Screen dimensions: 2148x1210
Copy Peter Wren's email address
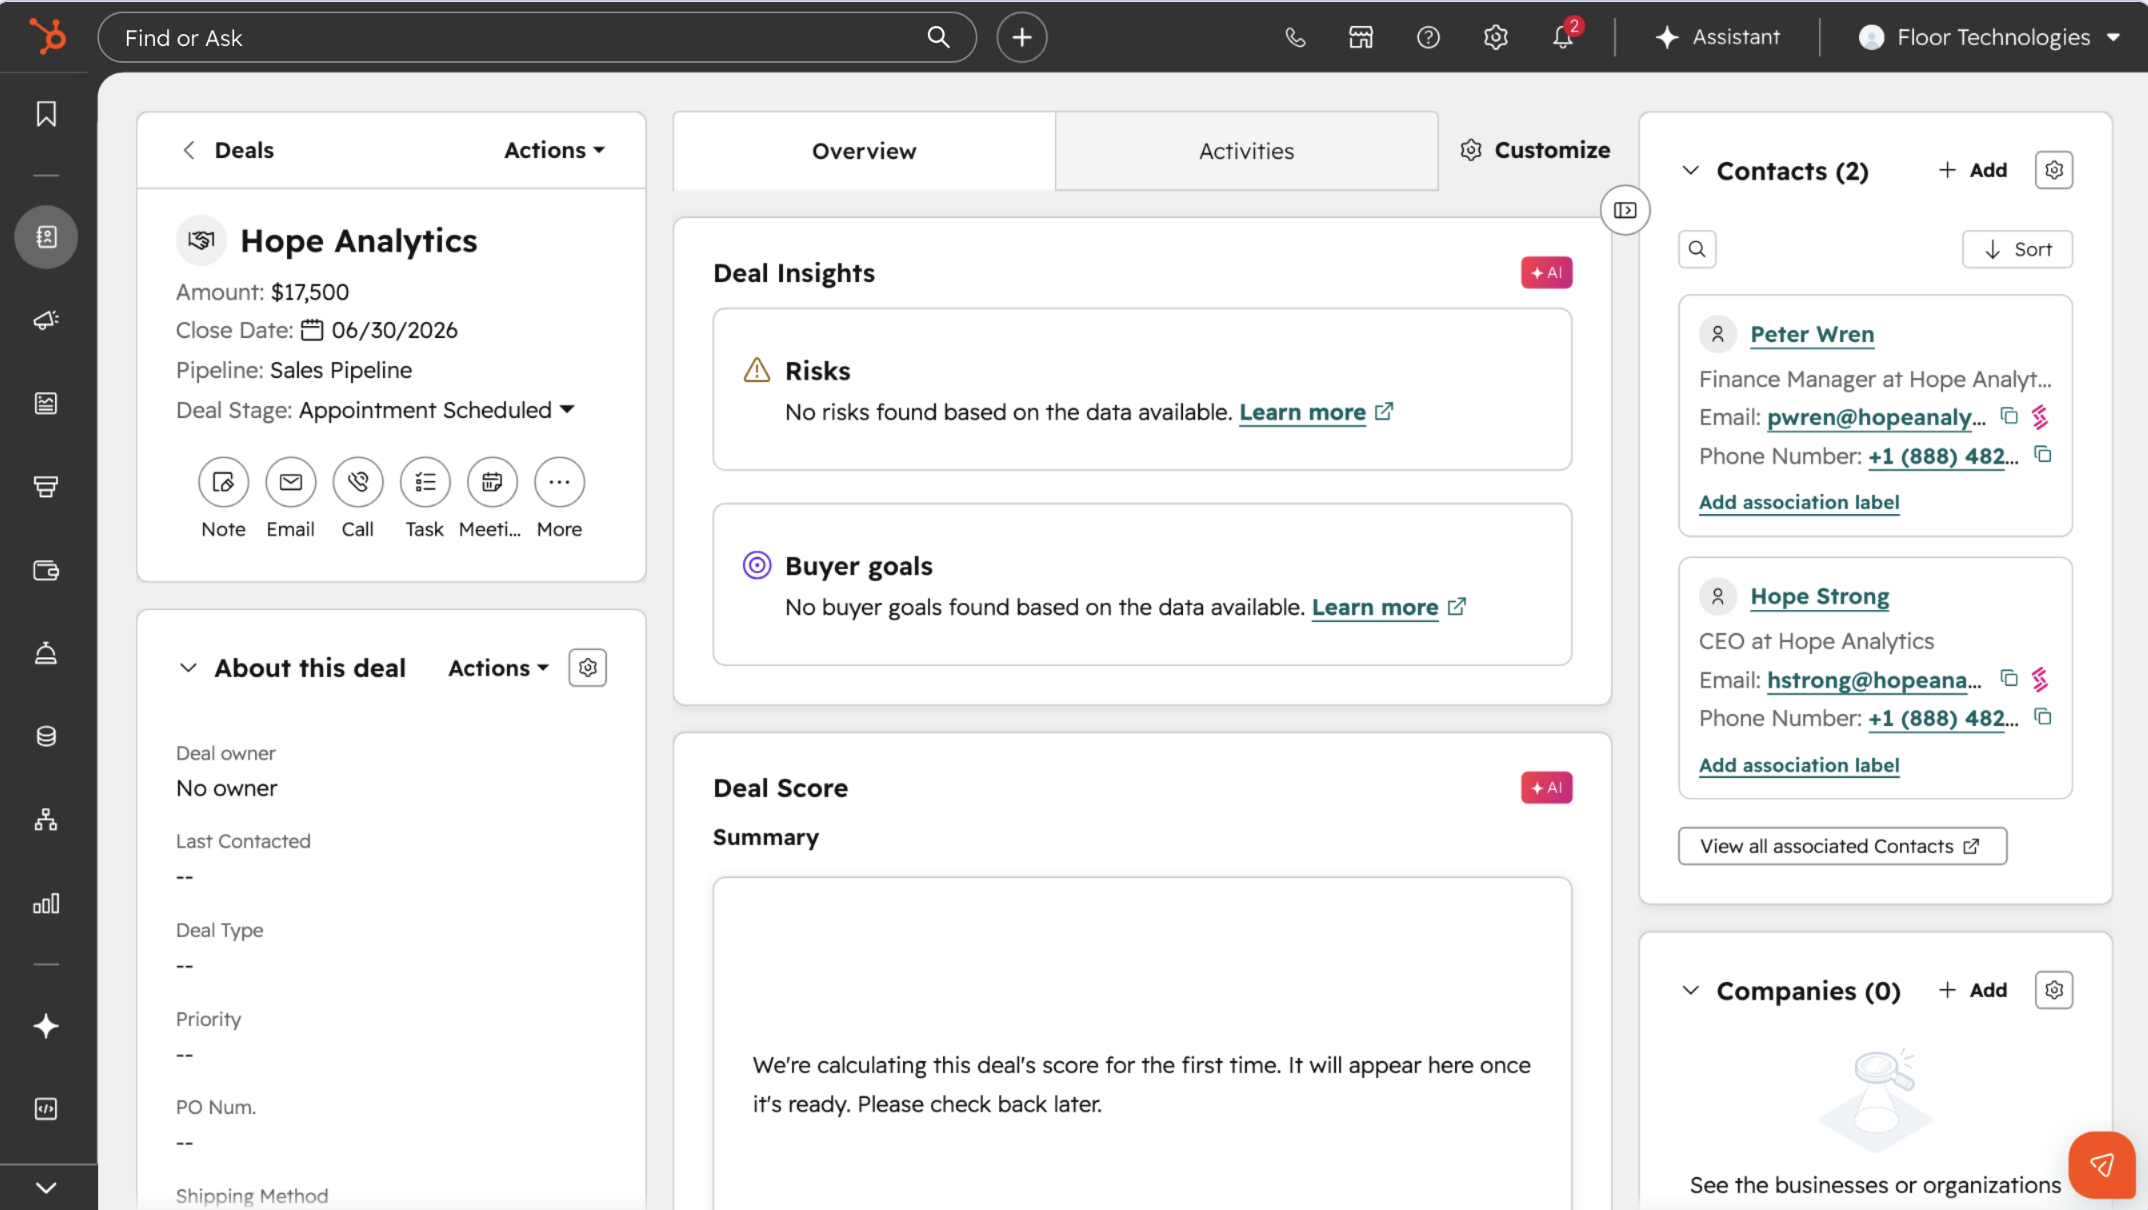2008,416
